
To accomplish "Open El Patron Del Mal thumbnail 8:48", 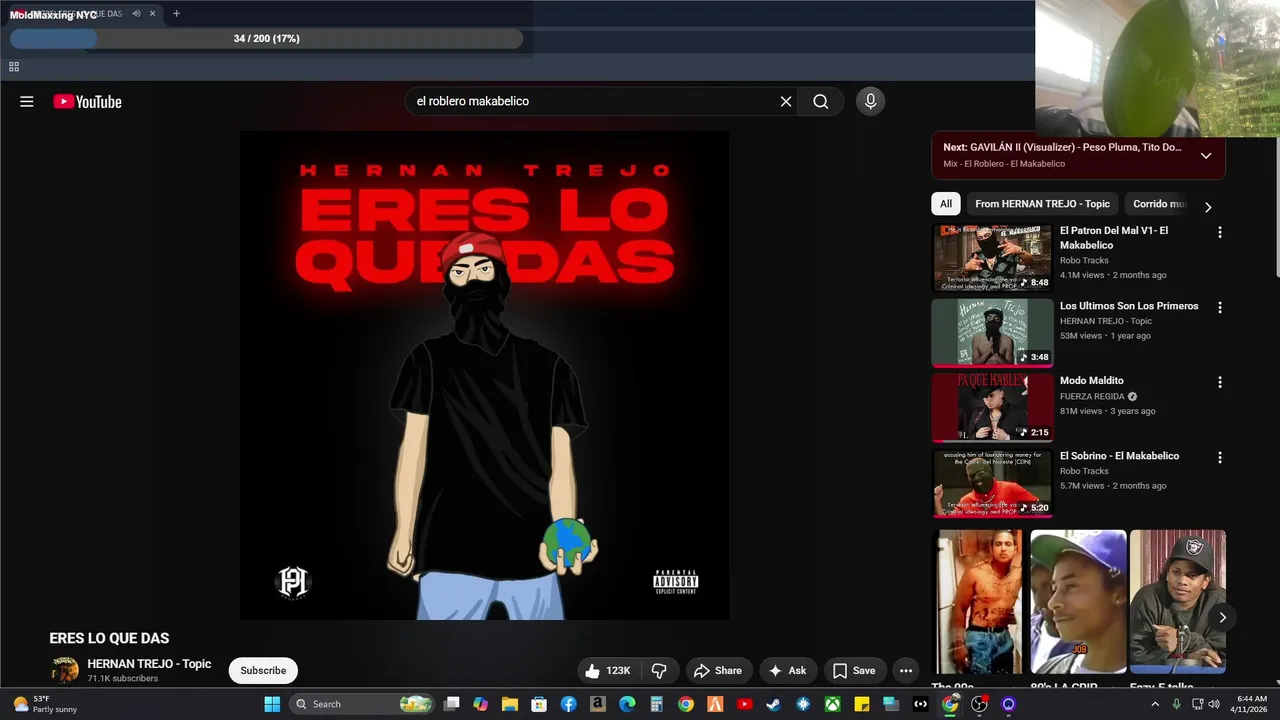I will coord(992,258).
